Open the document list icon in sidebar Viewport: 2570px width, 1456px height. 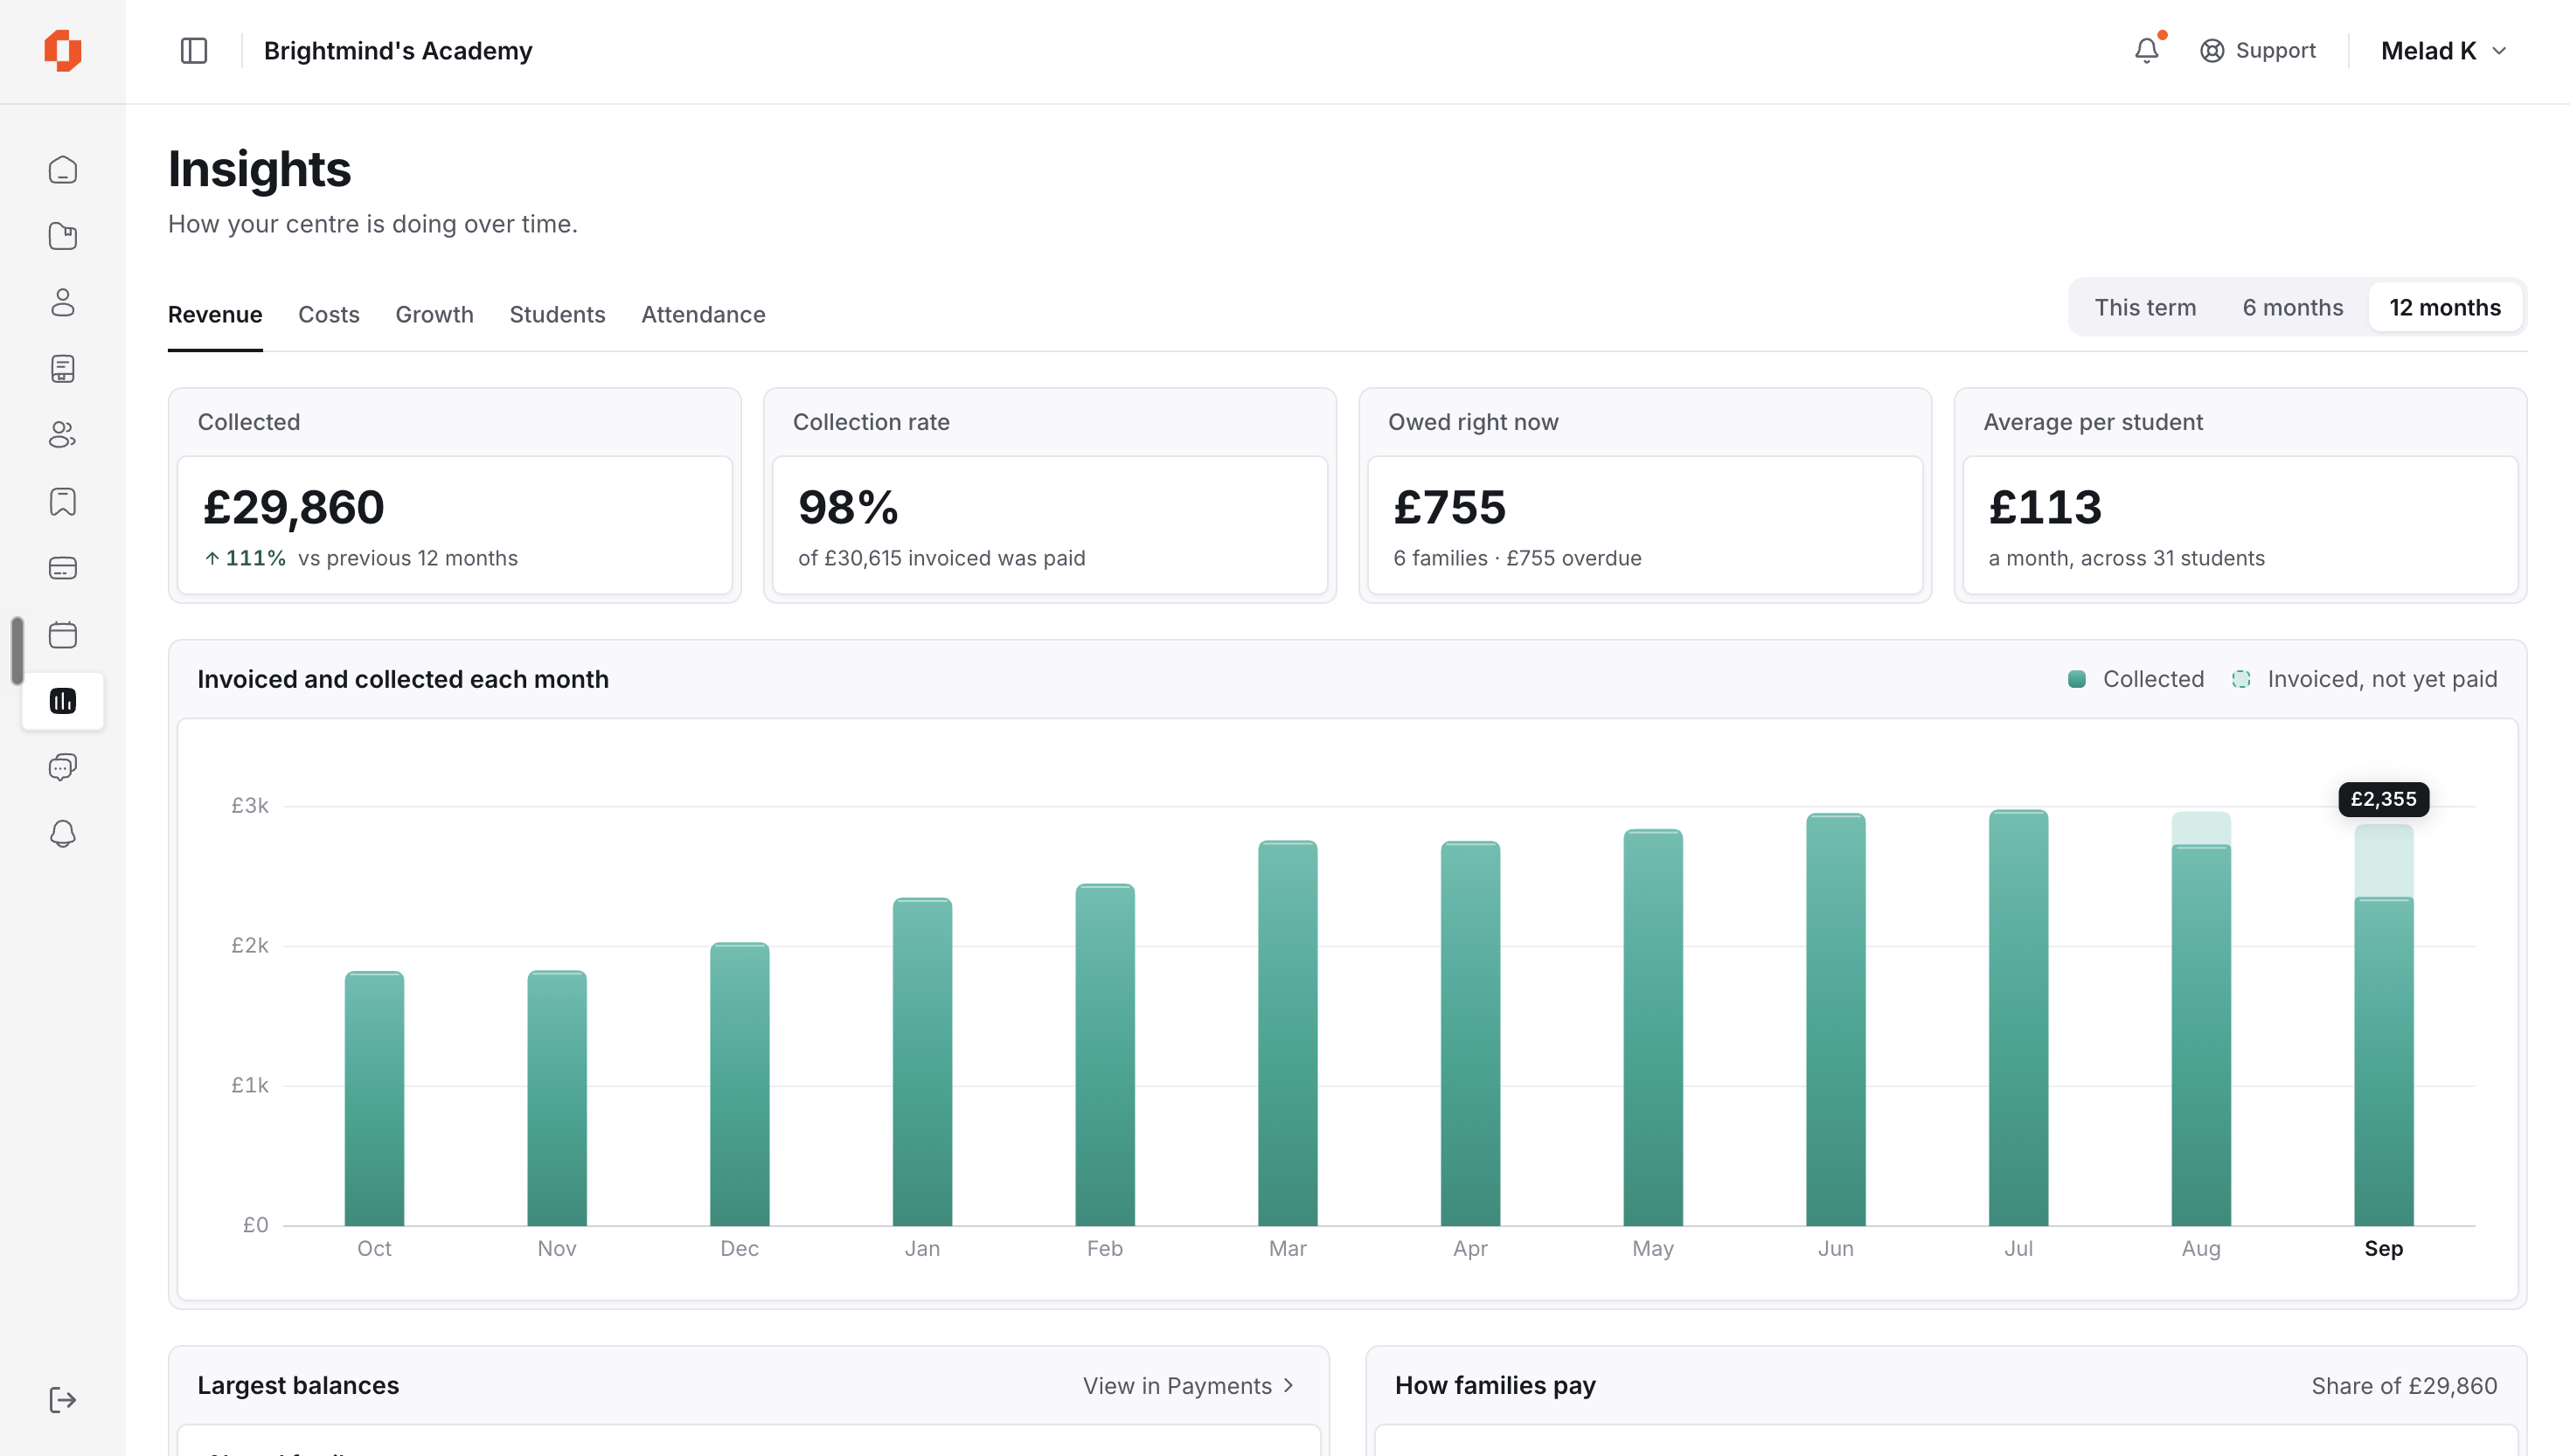pos(63,369)
